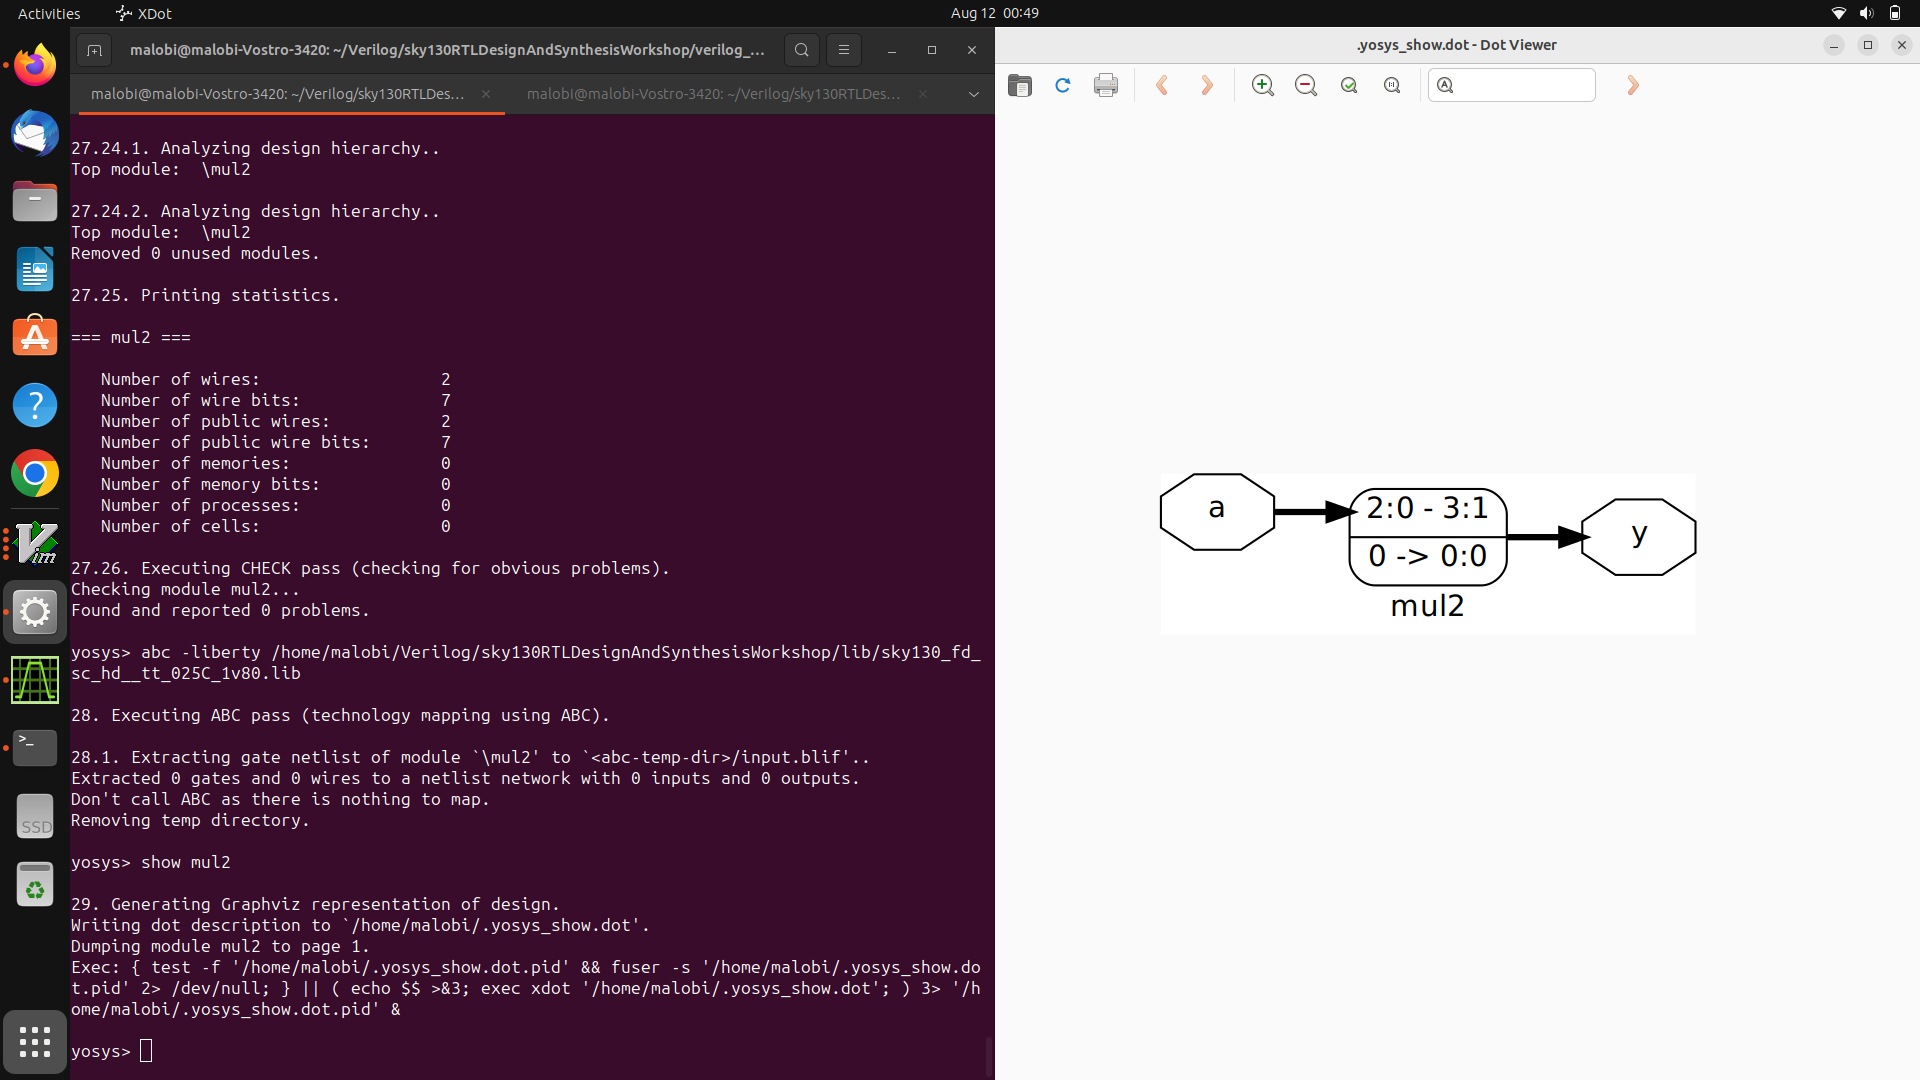
Task: Open the XDot menu in top bar
Action: tap(143, 13)
